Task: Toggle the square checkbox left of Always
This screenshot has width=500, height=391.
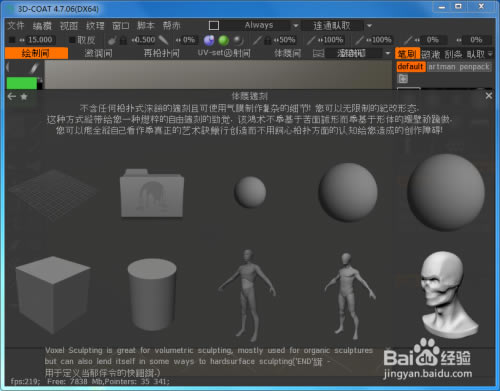Action: click(214, 25)
